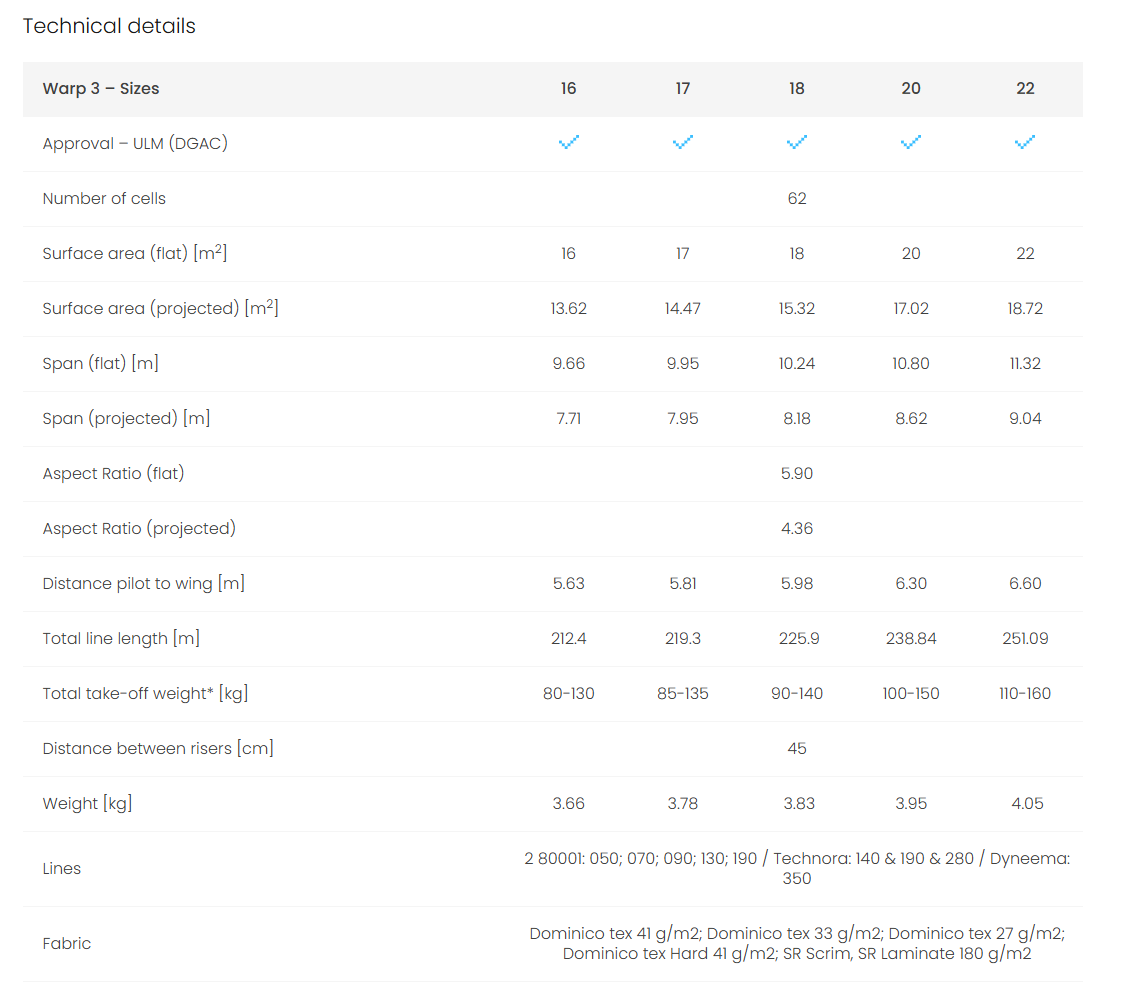Click the flat aspect ratio value 5.90

(x=797, y=474)
